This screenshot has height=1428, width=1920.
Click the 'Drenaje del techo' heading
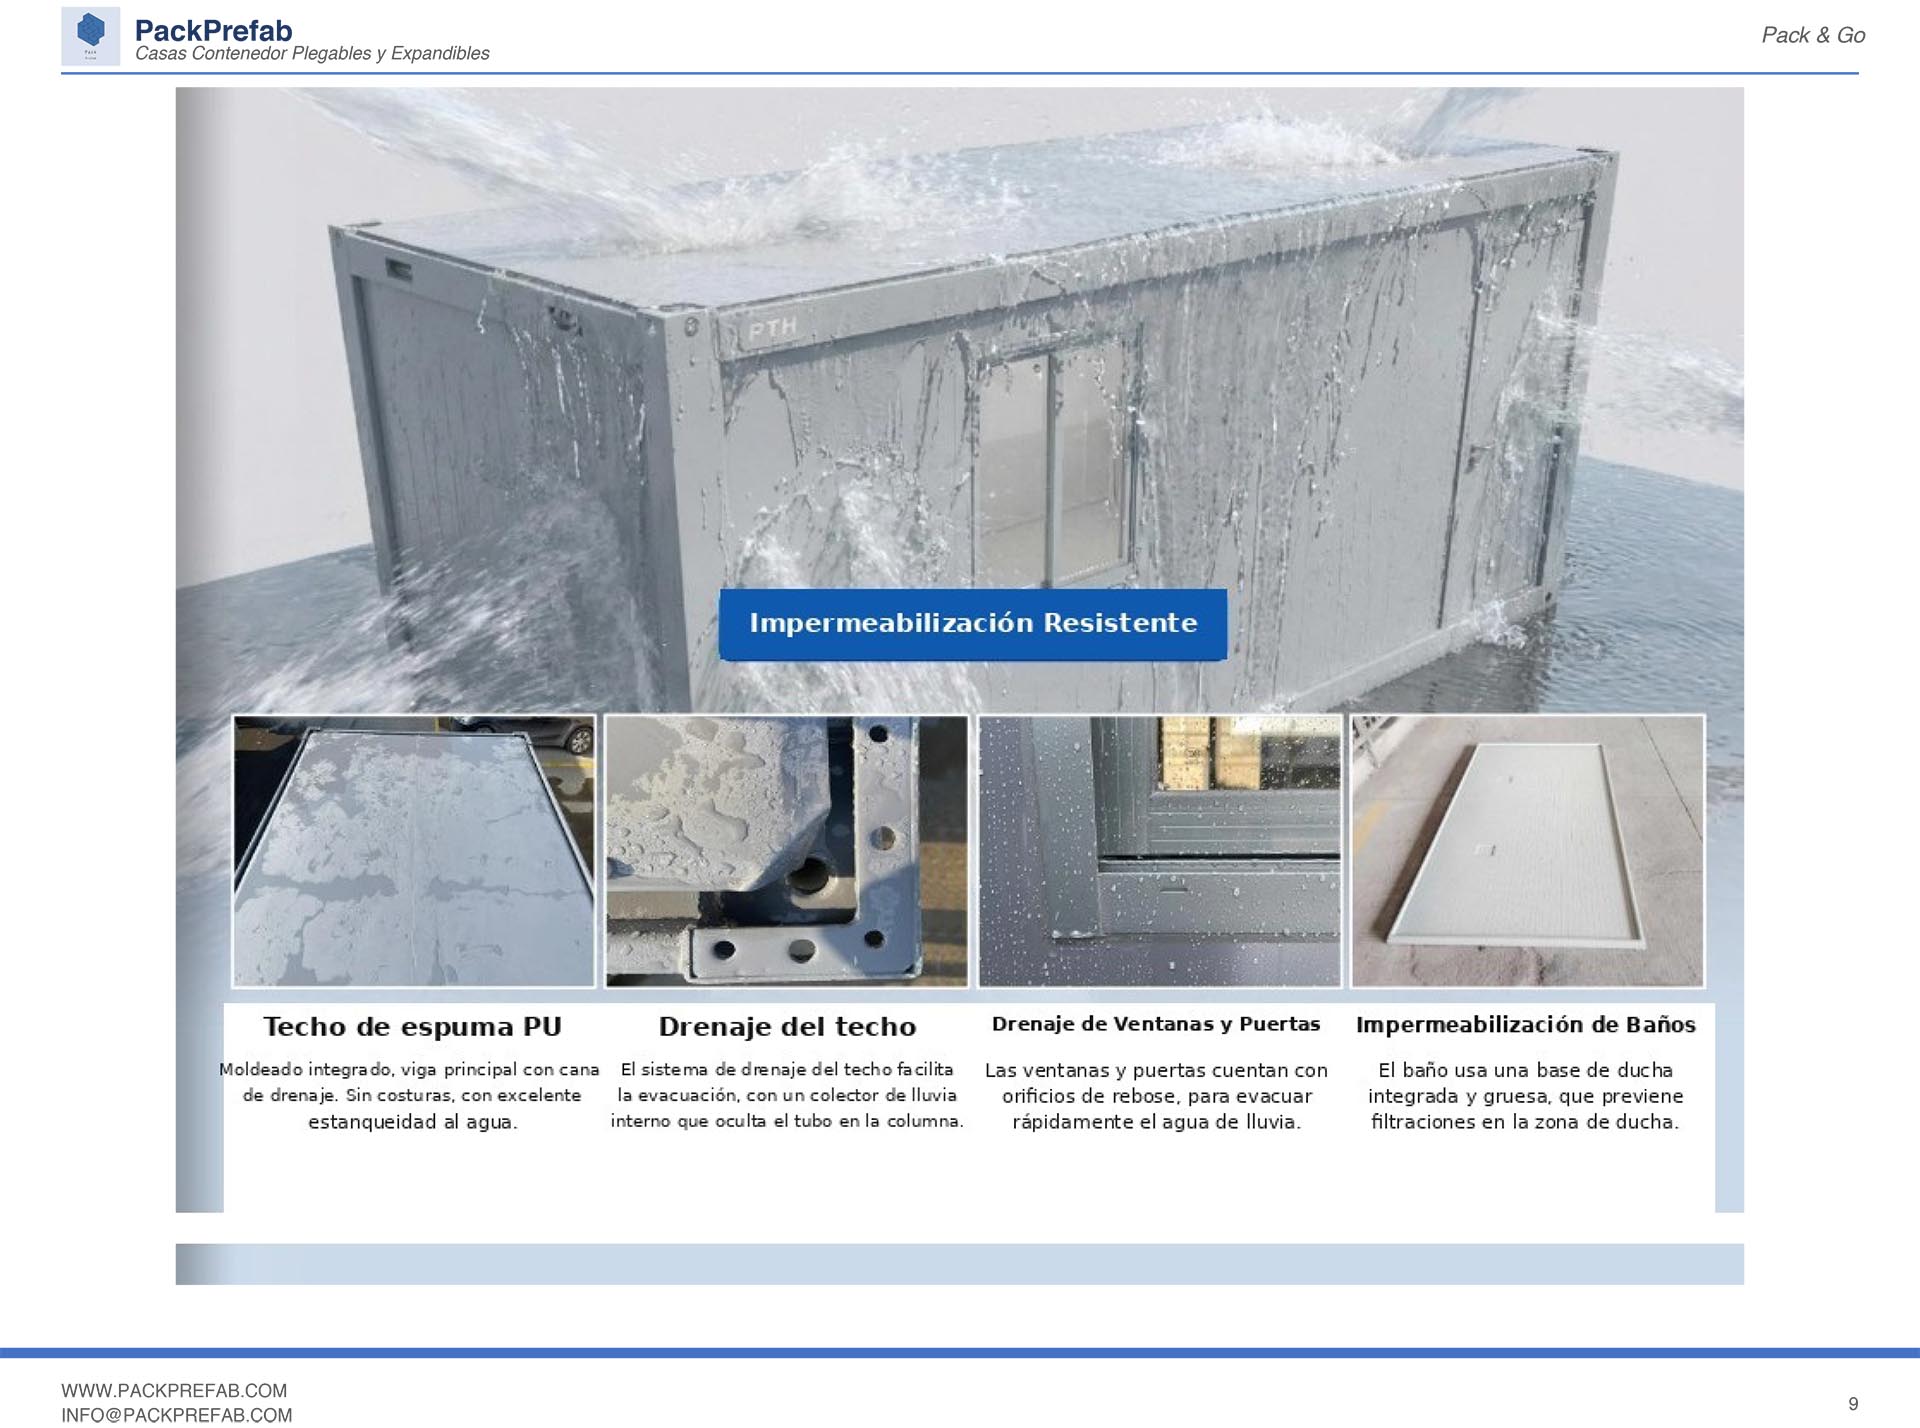pos(787,1027)
